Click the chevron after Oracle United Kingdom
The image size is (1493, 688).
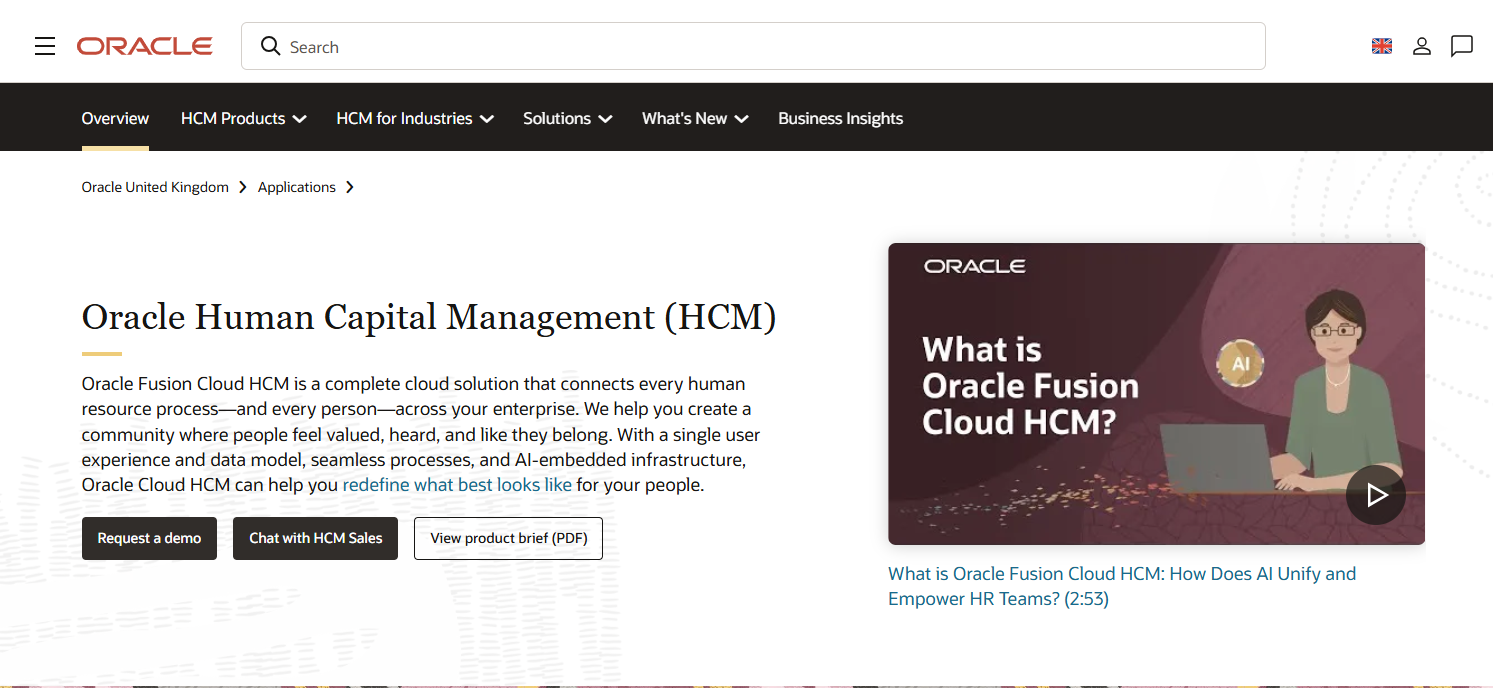[x=243, y=187]
